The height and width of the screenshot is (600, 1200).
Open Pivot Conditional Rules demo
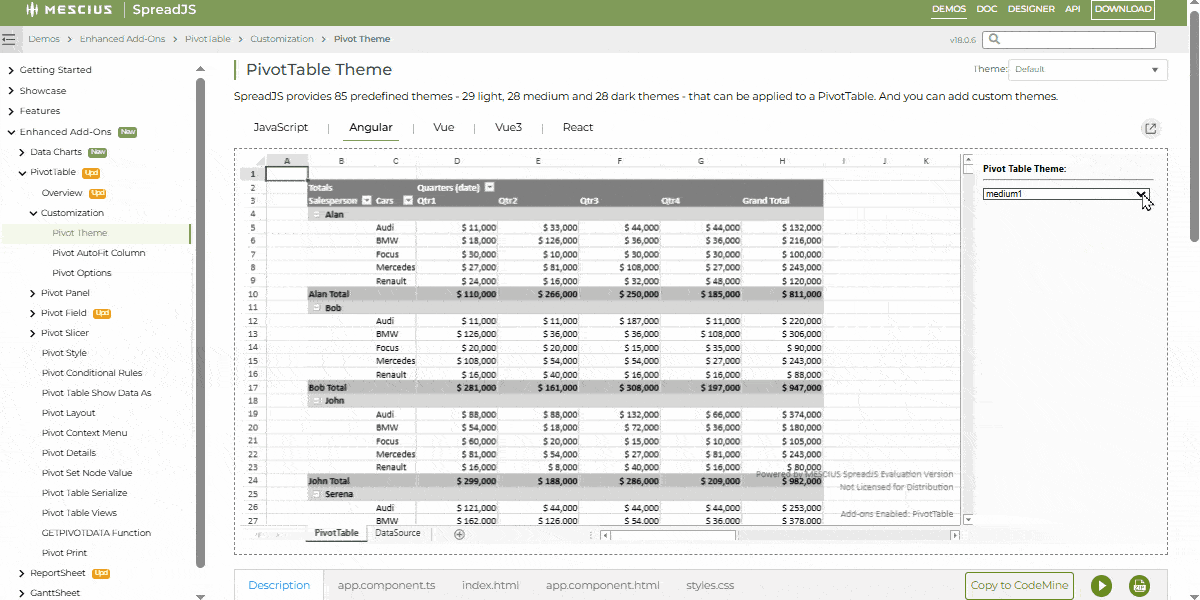(92, 373)
